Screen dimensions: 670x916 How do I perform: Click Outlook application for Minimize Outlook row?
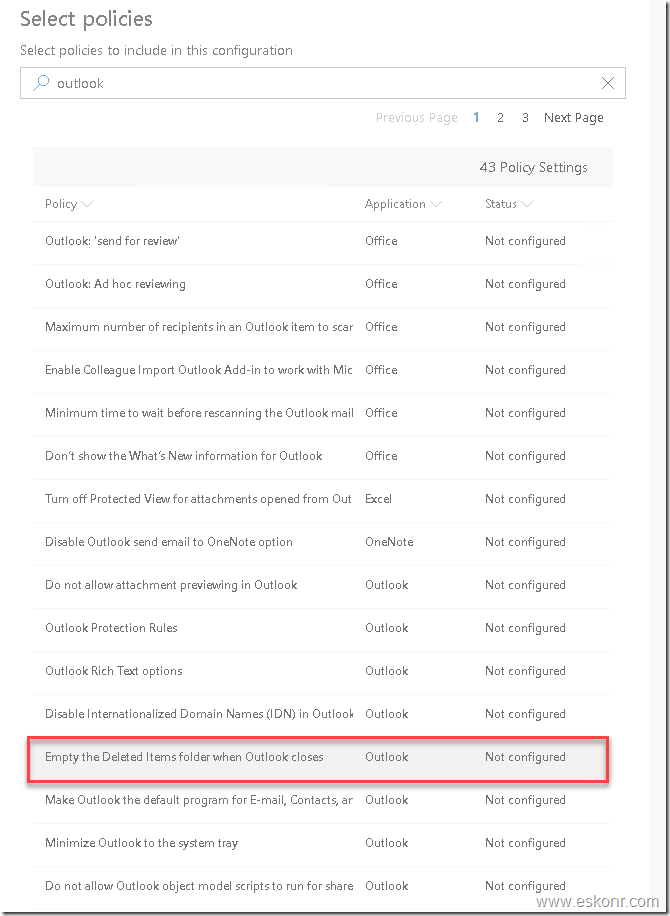pyautogui.click(x=386, y=843)
